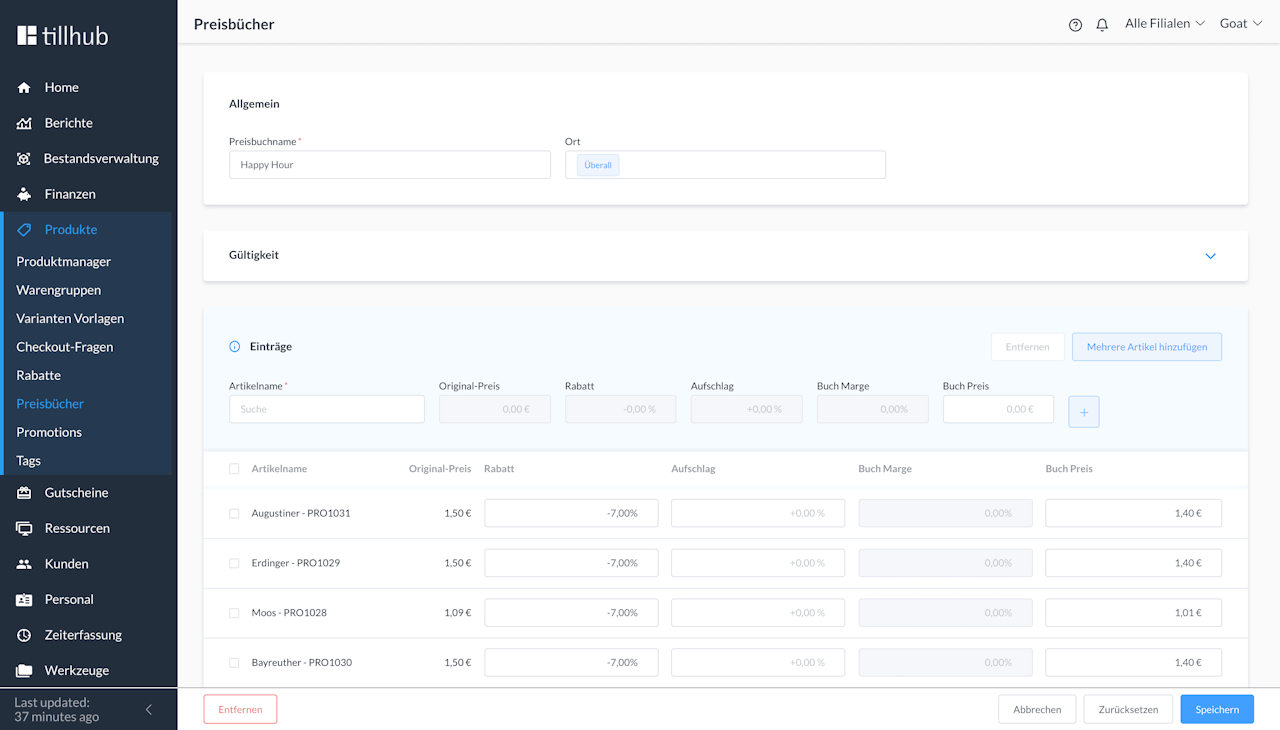Collapse sidebar with the left chevron

(149, 710)
